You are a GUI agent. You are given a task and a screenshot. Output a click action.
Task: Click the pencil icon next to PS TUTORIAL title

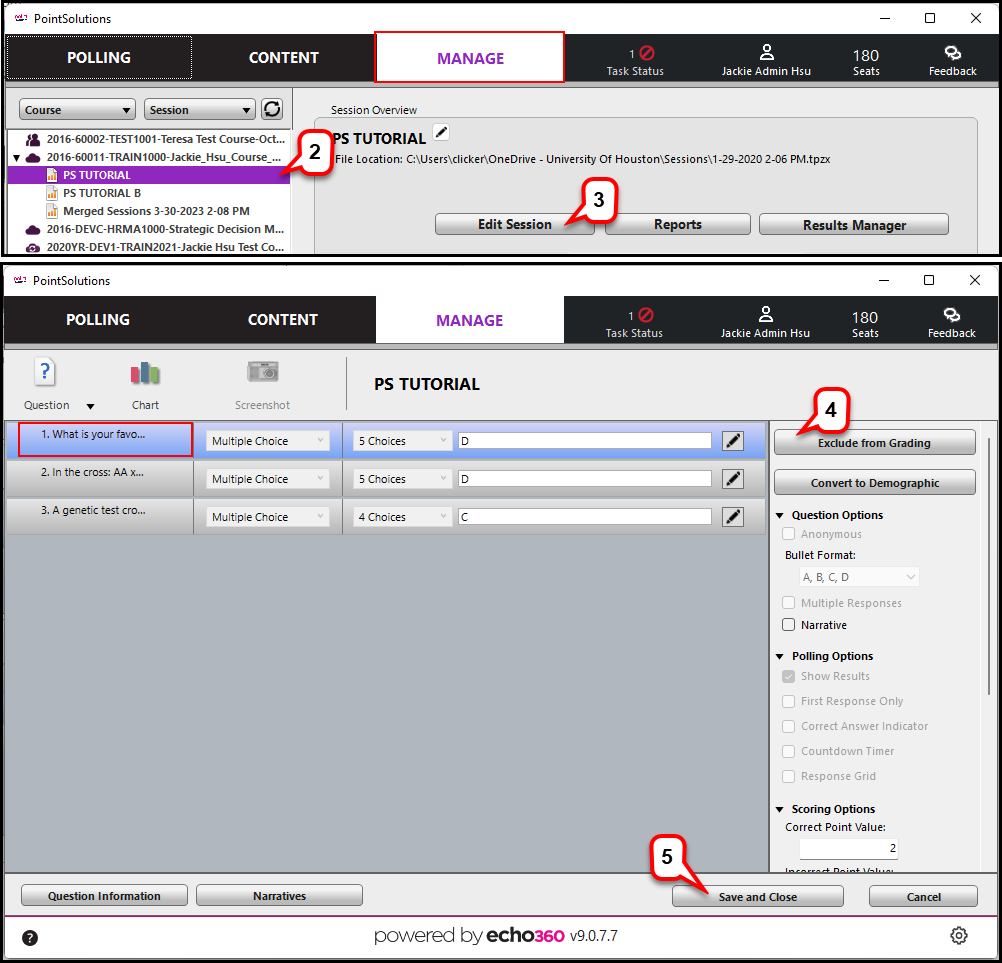coord(442,133)
